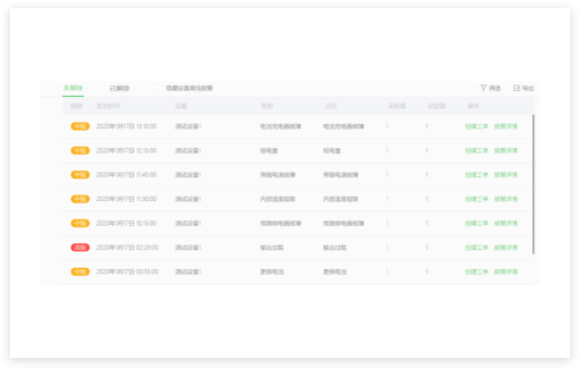Click 测试设备1 in the 11:30:00 row
The image size is (580, 370).
coord(188,199)
